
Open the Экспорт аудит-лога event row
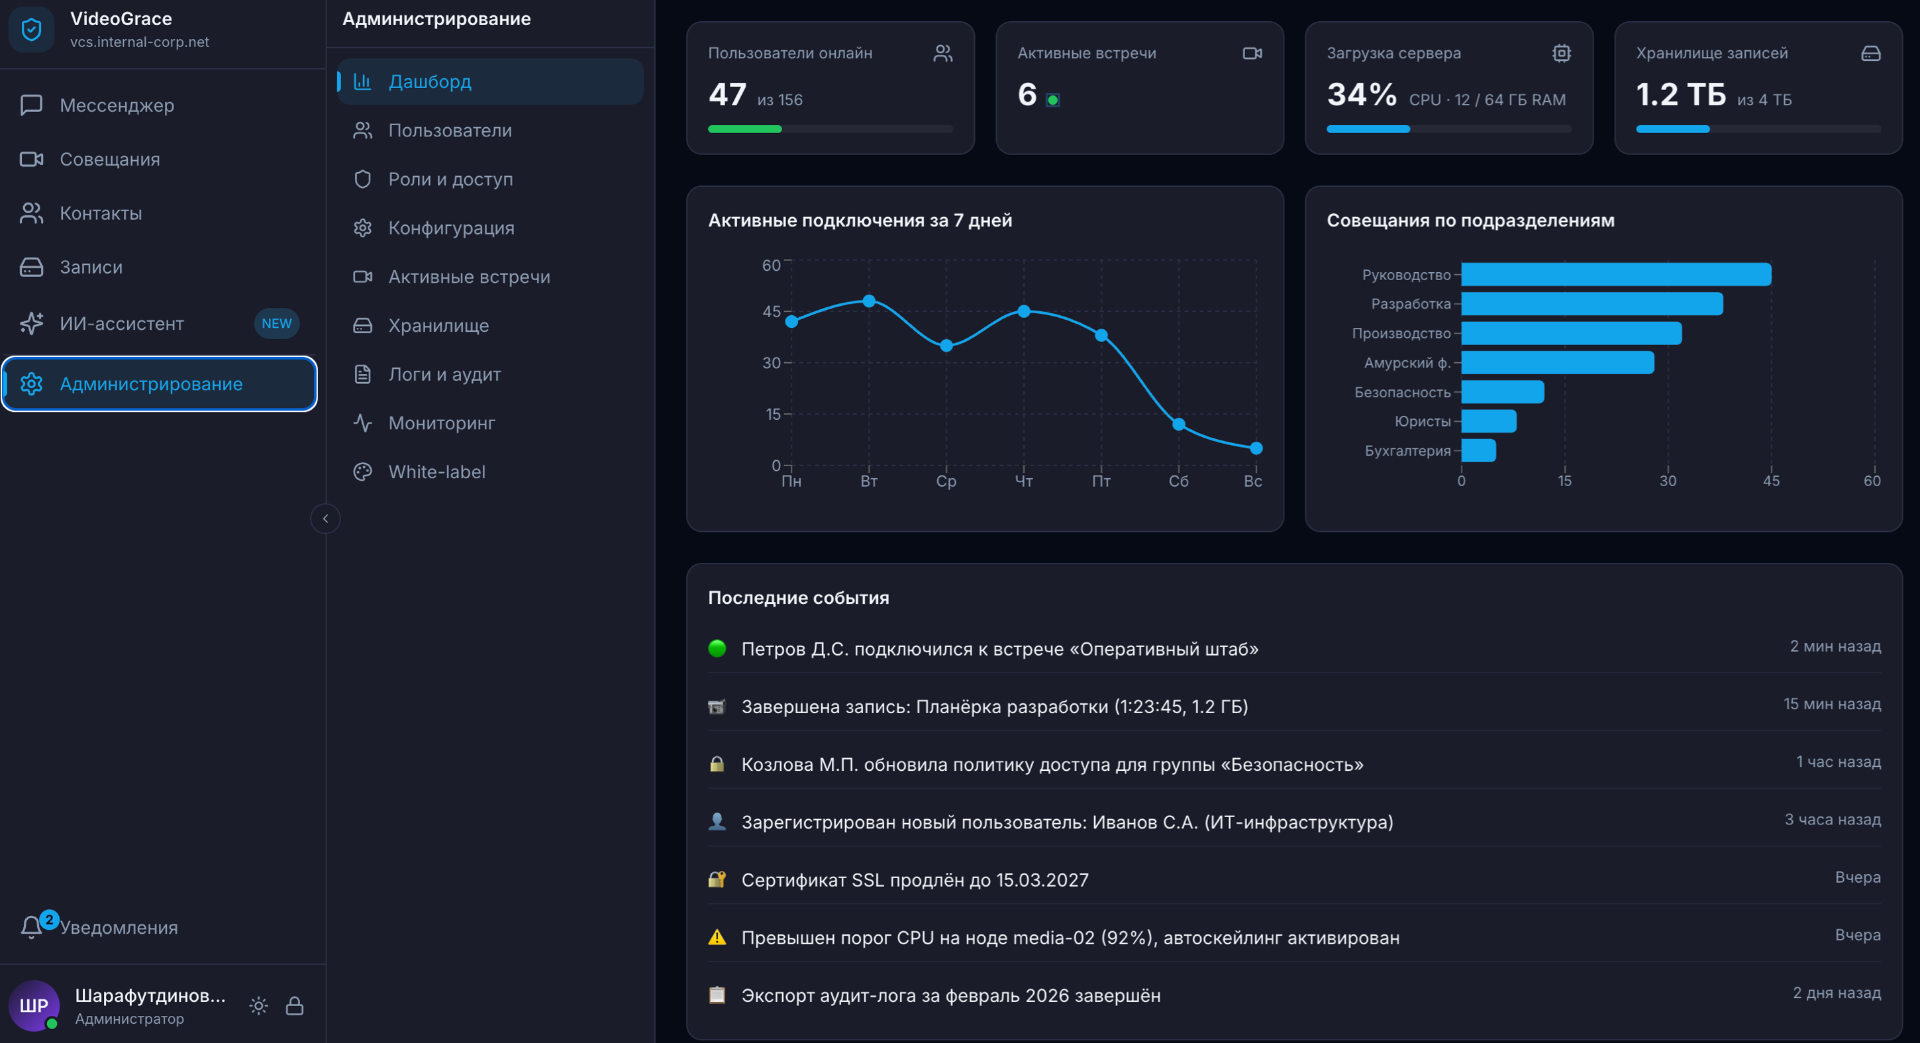point(1294,995)
